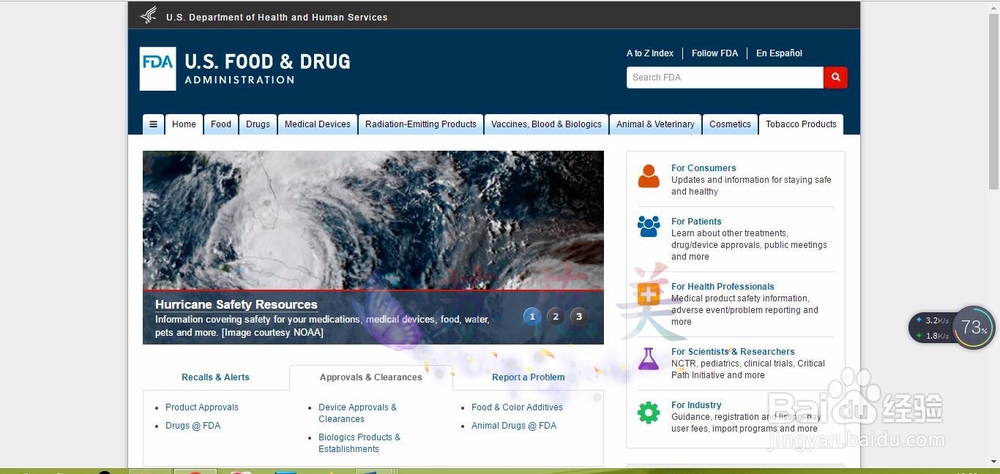Click Hurricane Safety Resources headline

pos(237,304)
